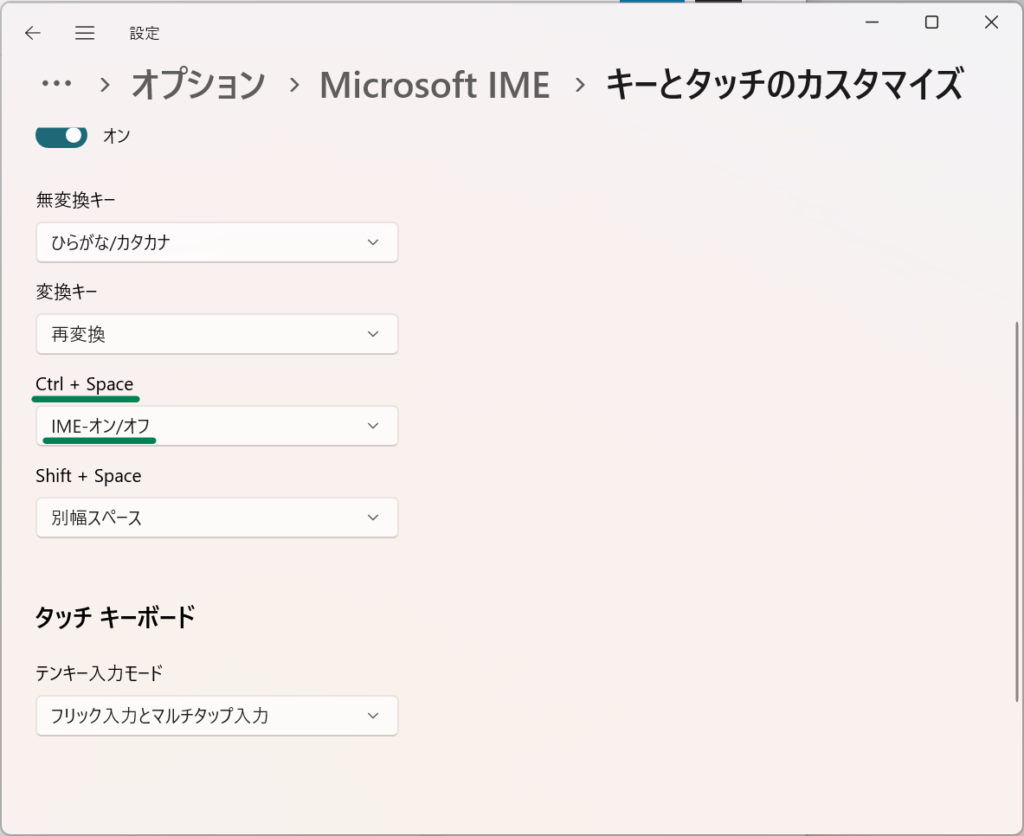1024x836 pixels.
Task: Click the 無変換キー label
Action: pyautogui.click(x=76, y=200)
